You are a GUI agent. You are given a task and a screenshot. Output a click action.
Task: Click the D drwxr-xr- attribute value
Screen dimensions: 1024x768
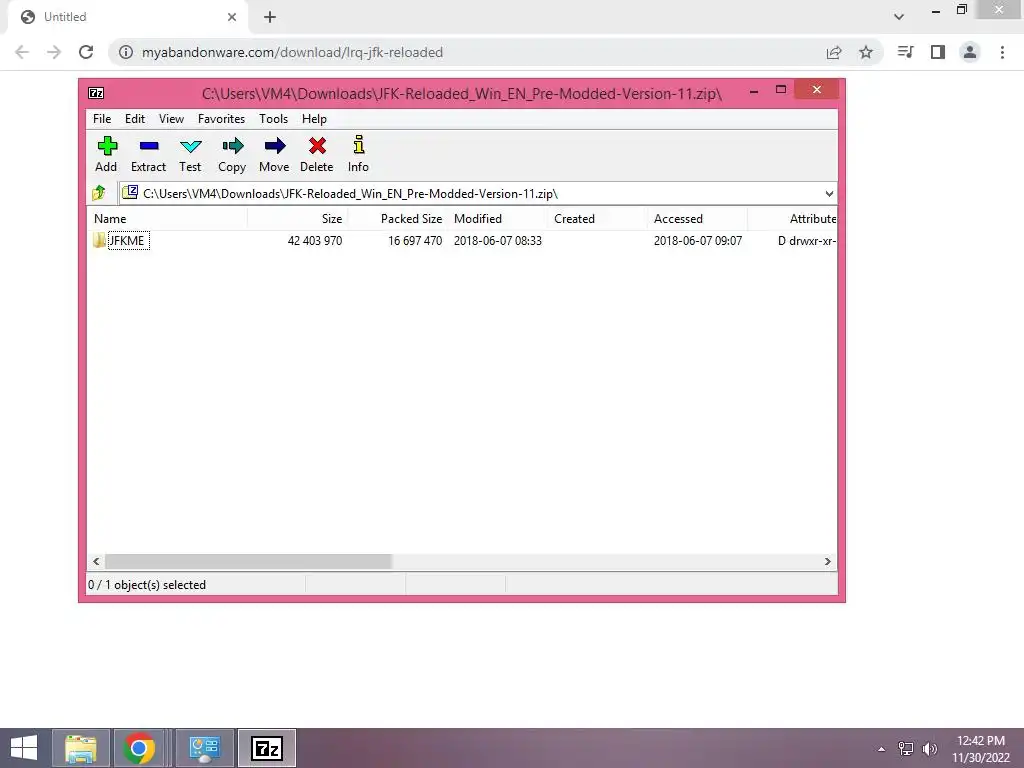click(807, 240)
